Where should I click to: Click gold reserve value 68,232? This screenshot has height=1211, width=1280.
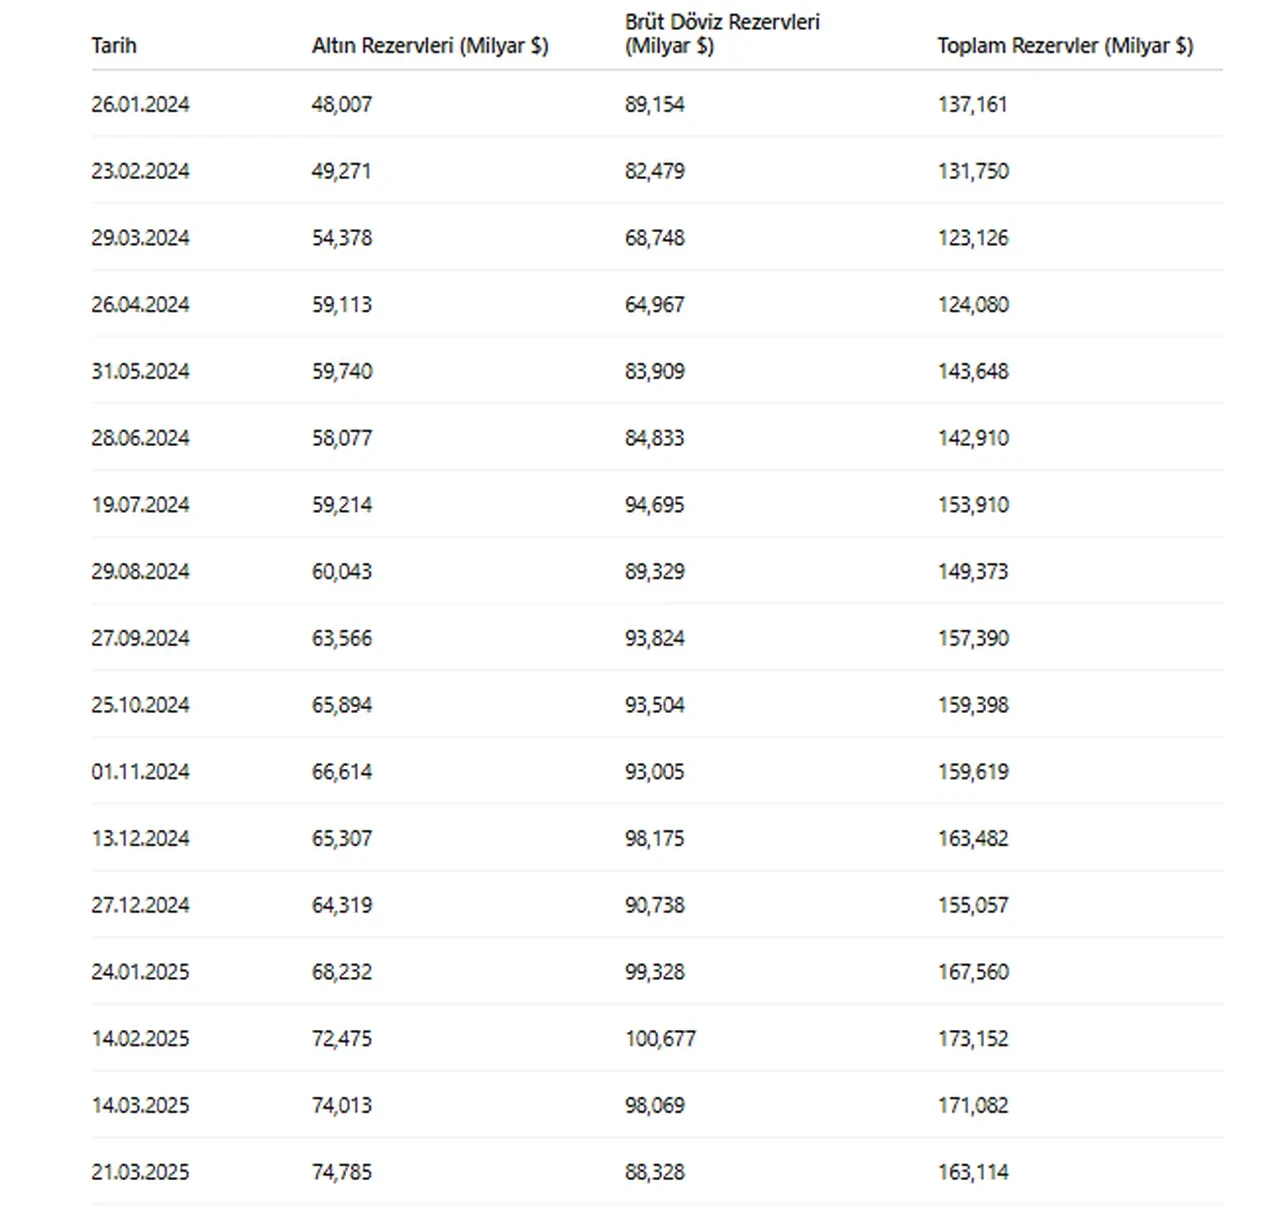(341, 972)
